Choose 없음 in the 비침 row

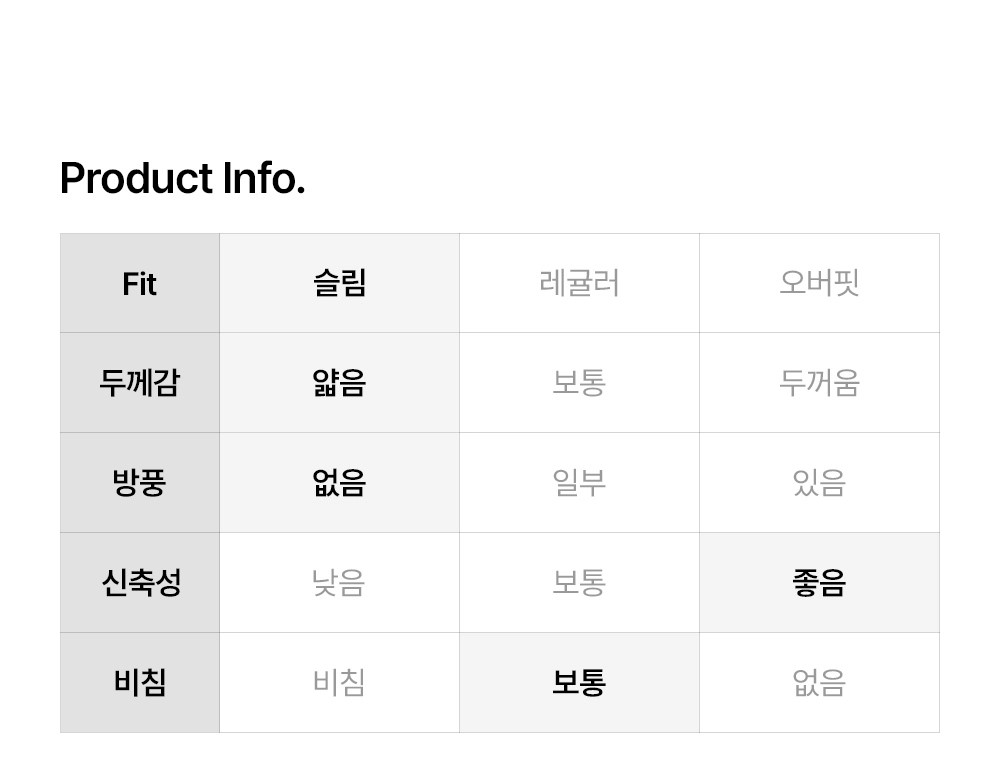819,683
